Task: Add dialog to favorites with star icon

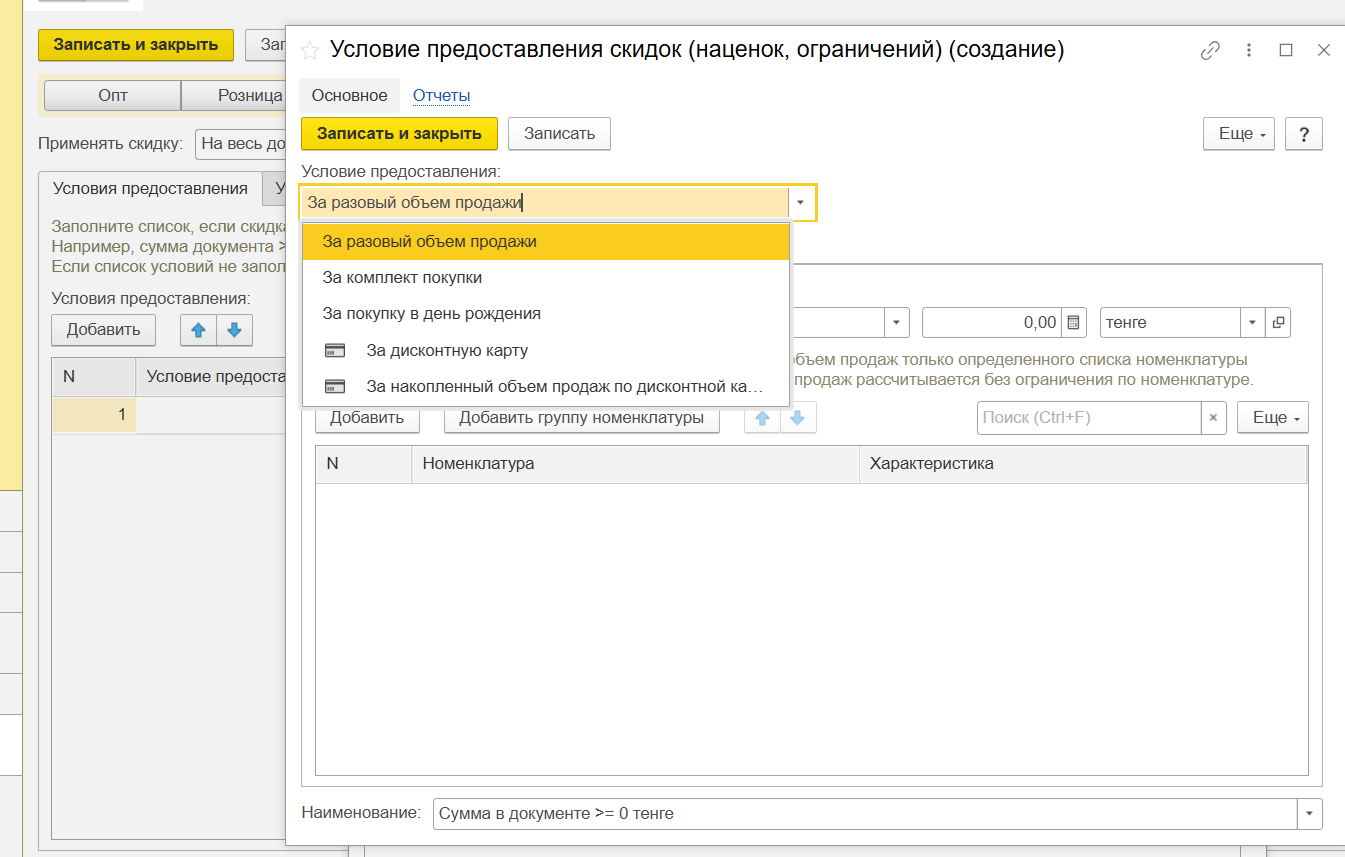Action: (x=311, y=50)
